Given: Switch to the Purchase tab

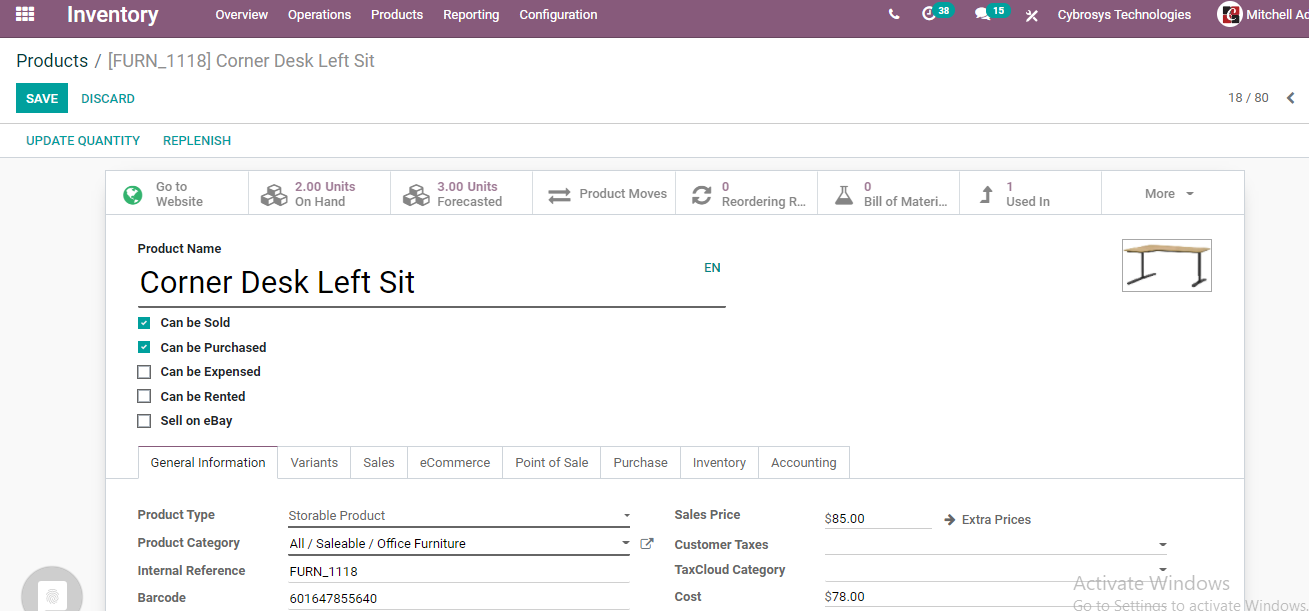Looking at the screenshot, I should pos(641,463).
